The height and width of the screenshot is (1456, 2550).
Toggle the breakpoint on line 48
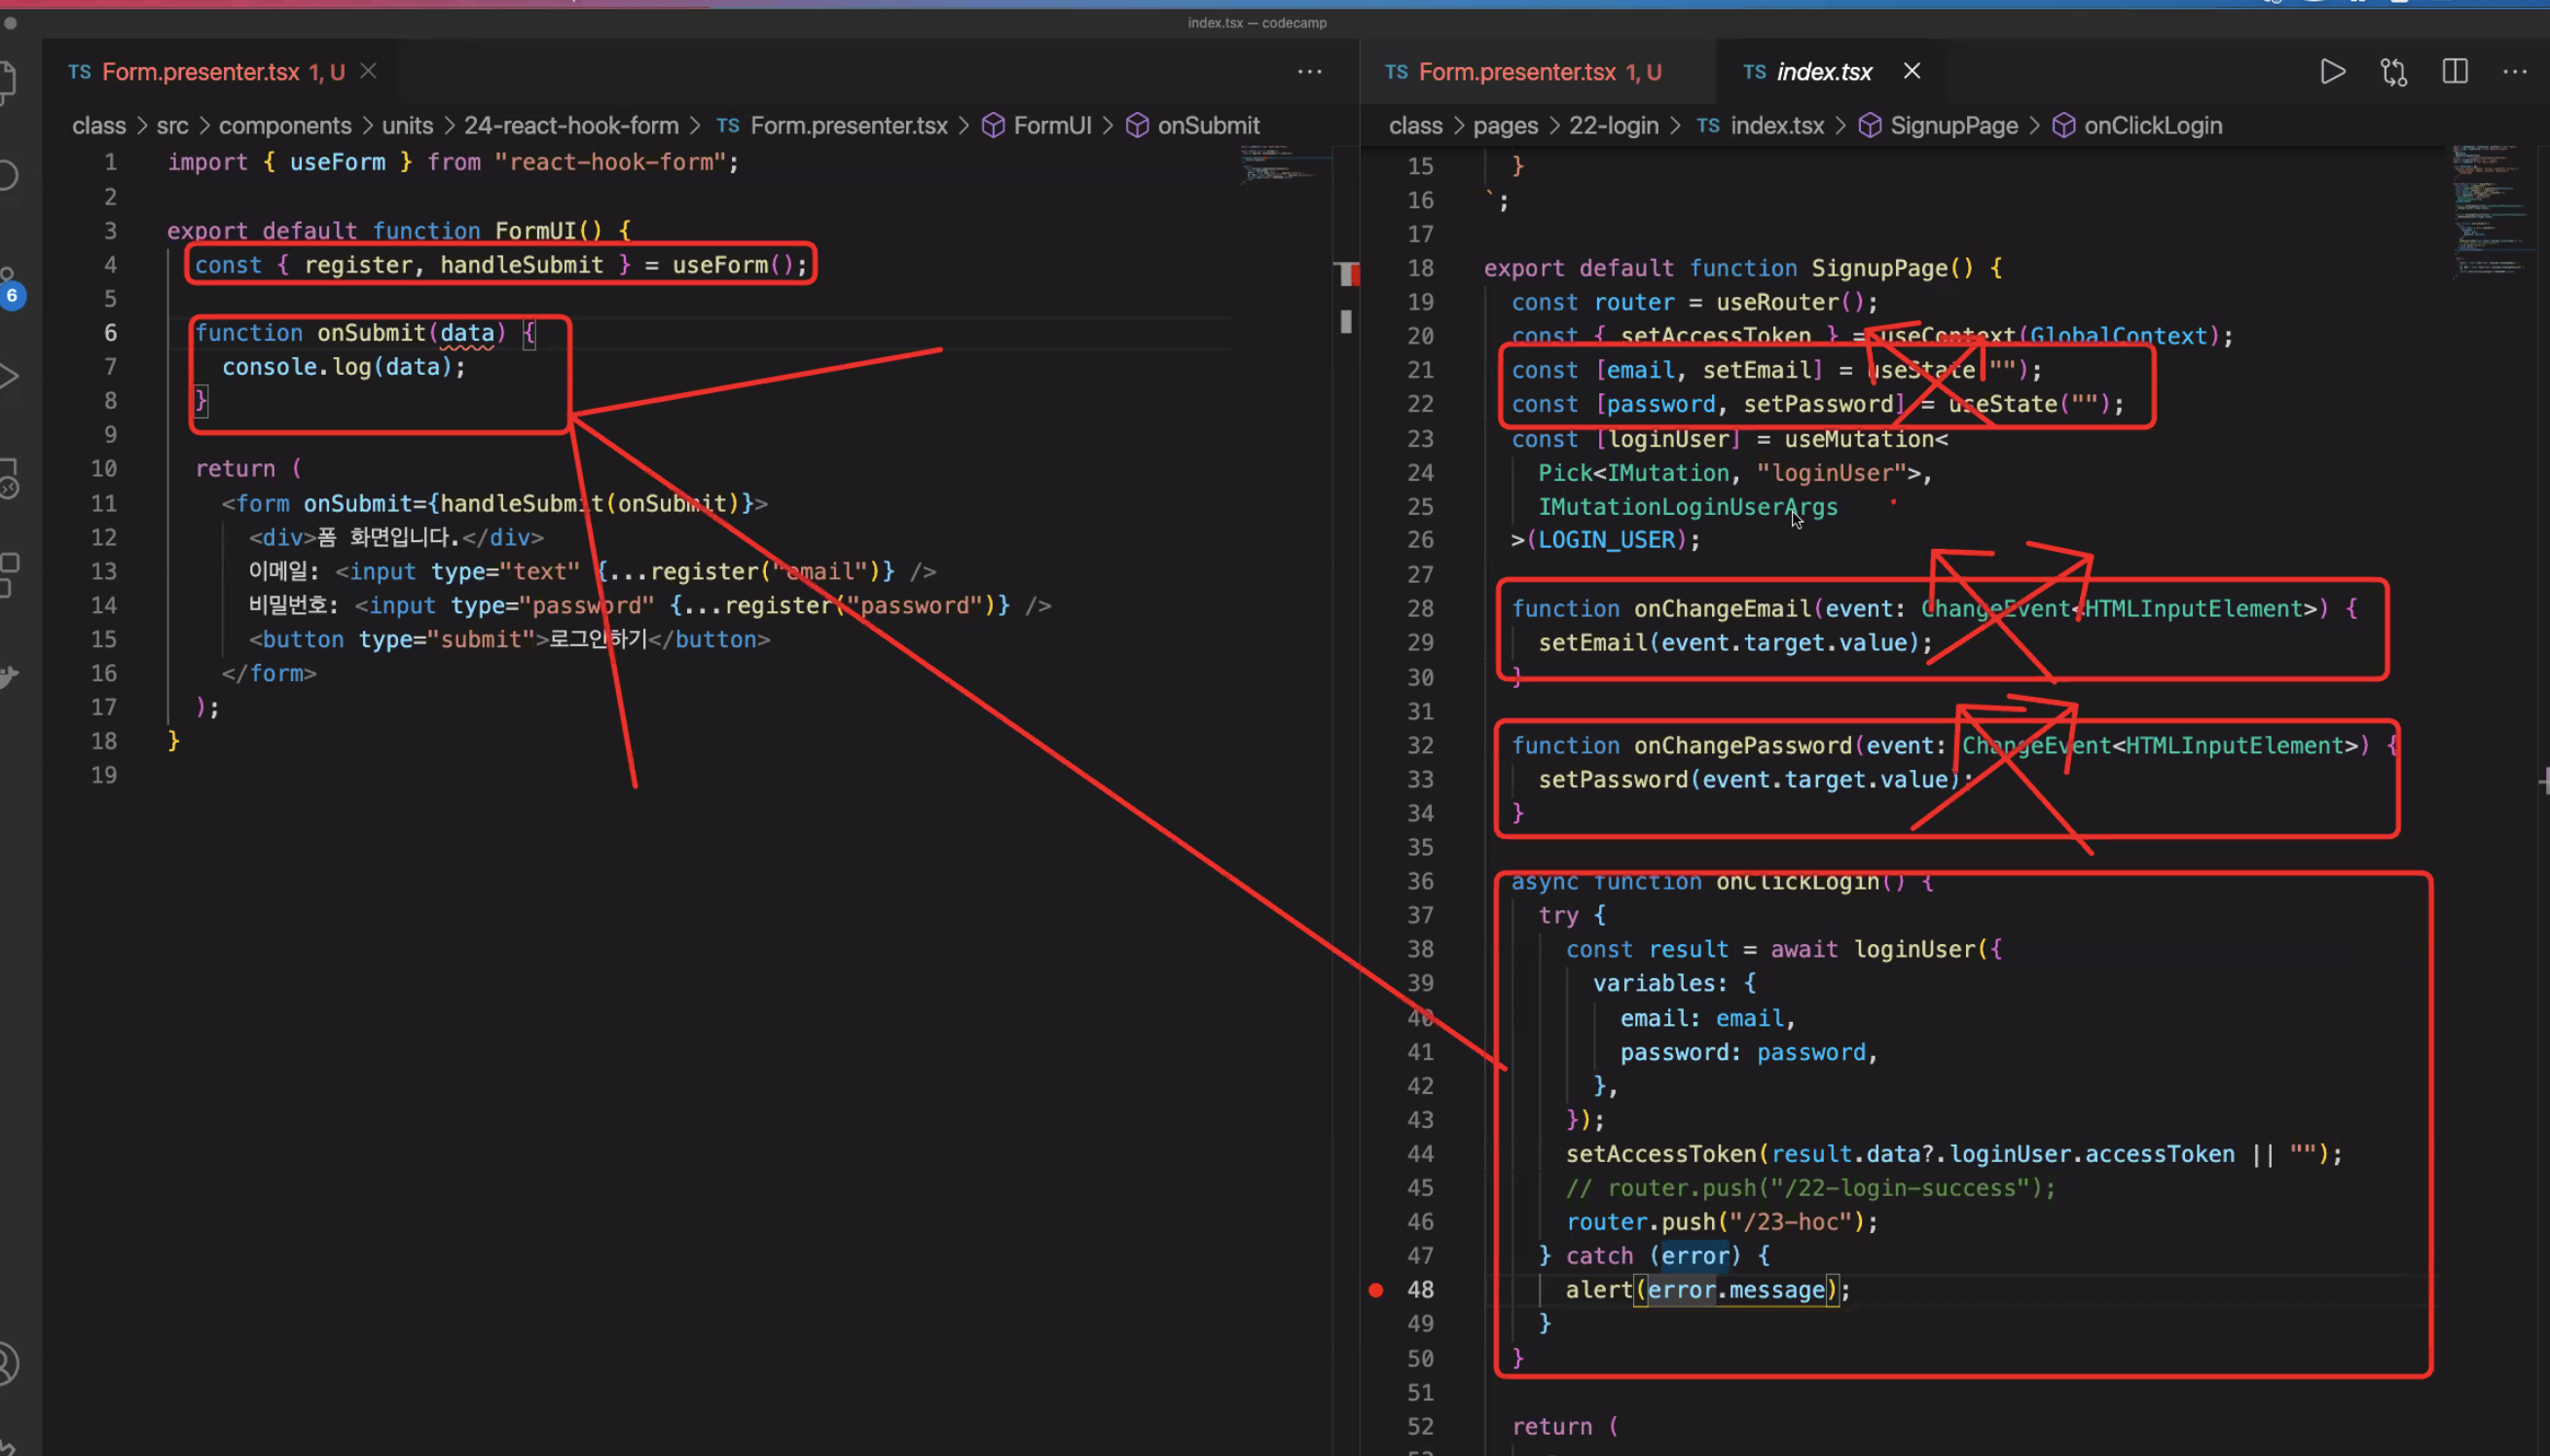coord(1376,1290)
